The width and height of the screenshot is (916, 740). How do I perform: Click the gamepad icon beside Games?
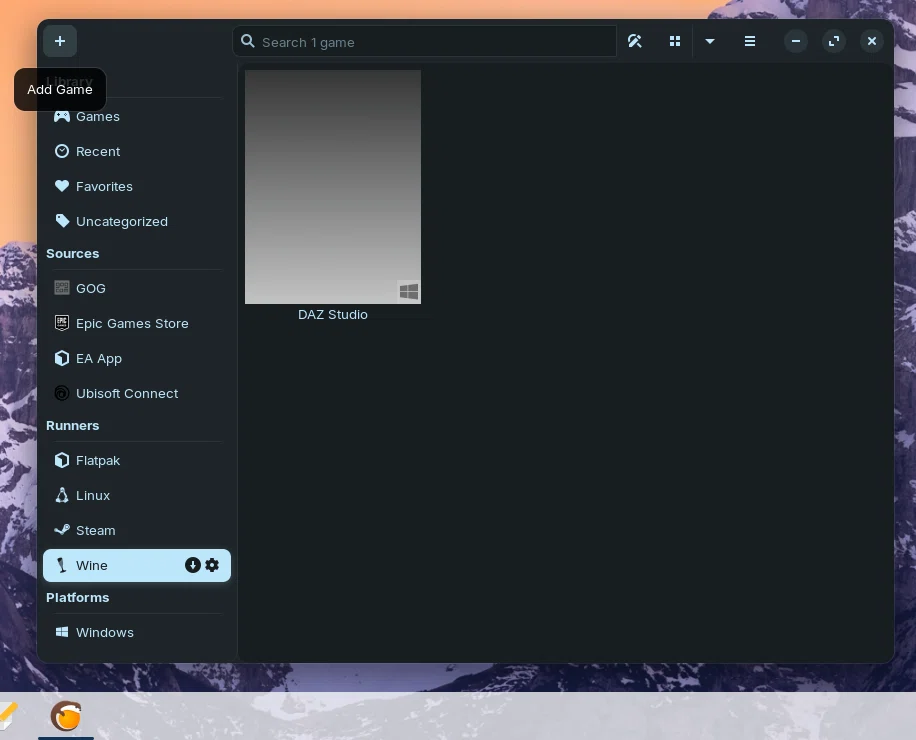point(62,116)
